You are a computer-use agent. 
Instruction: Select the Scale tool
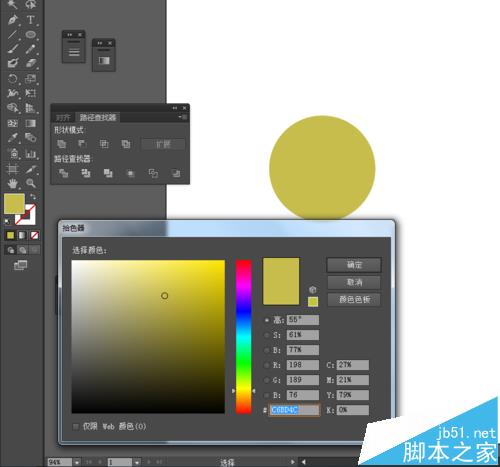(31, 79)
